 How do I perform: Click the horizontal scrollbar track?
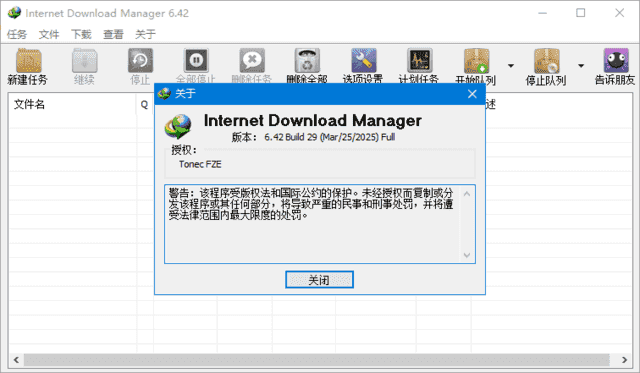317,360
